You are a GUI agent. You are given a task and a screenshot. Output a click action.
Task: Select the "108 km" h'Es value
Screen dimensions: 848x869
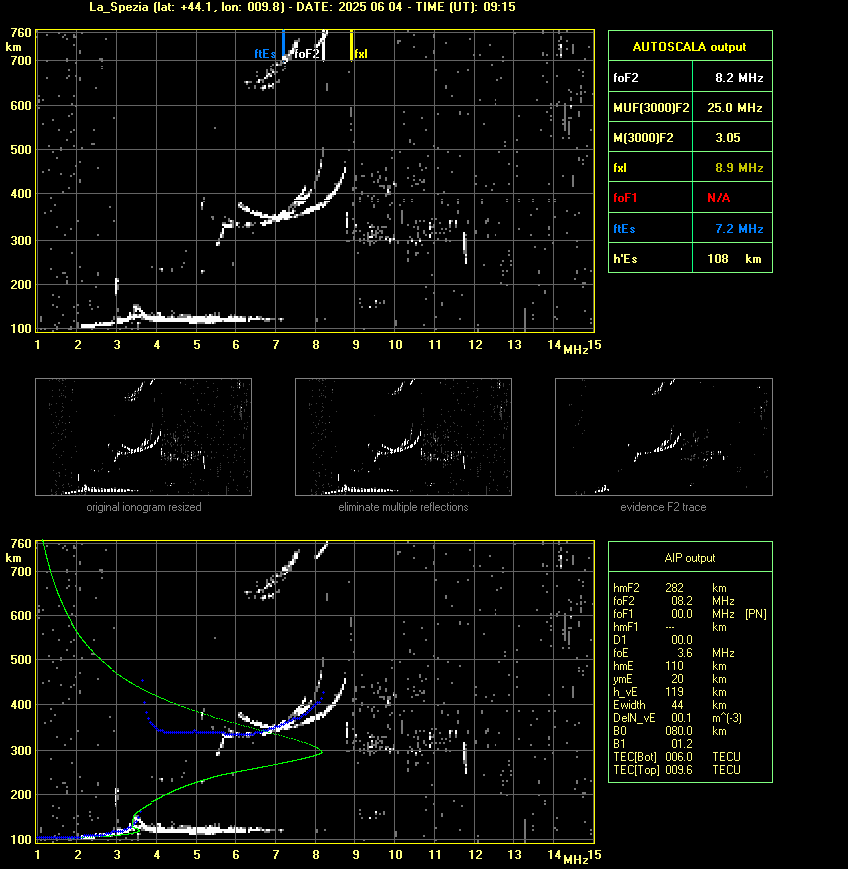[x=734, y=259]
